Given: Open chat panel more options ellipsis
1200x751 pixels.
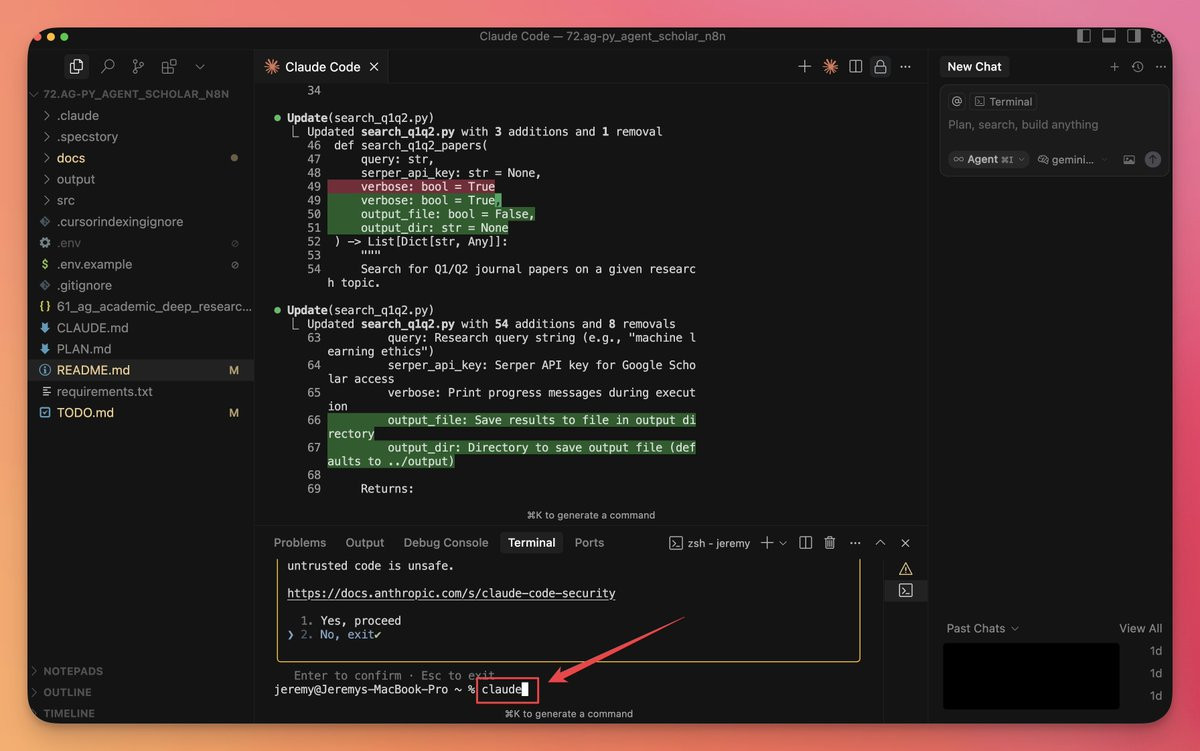Looking at the screenshot, I should 1159,67.
